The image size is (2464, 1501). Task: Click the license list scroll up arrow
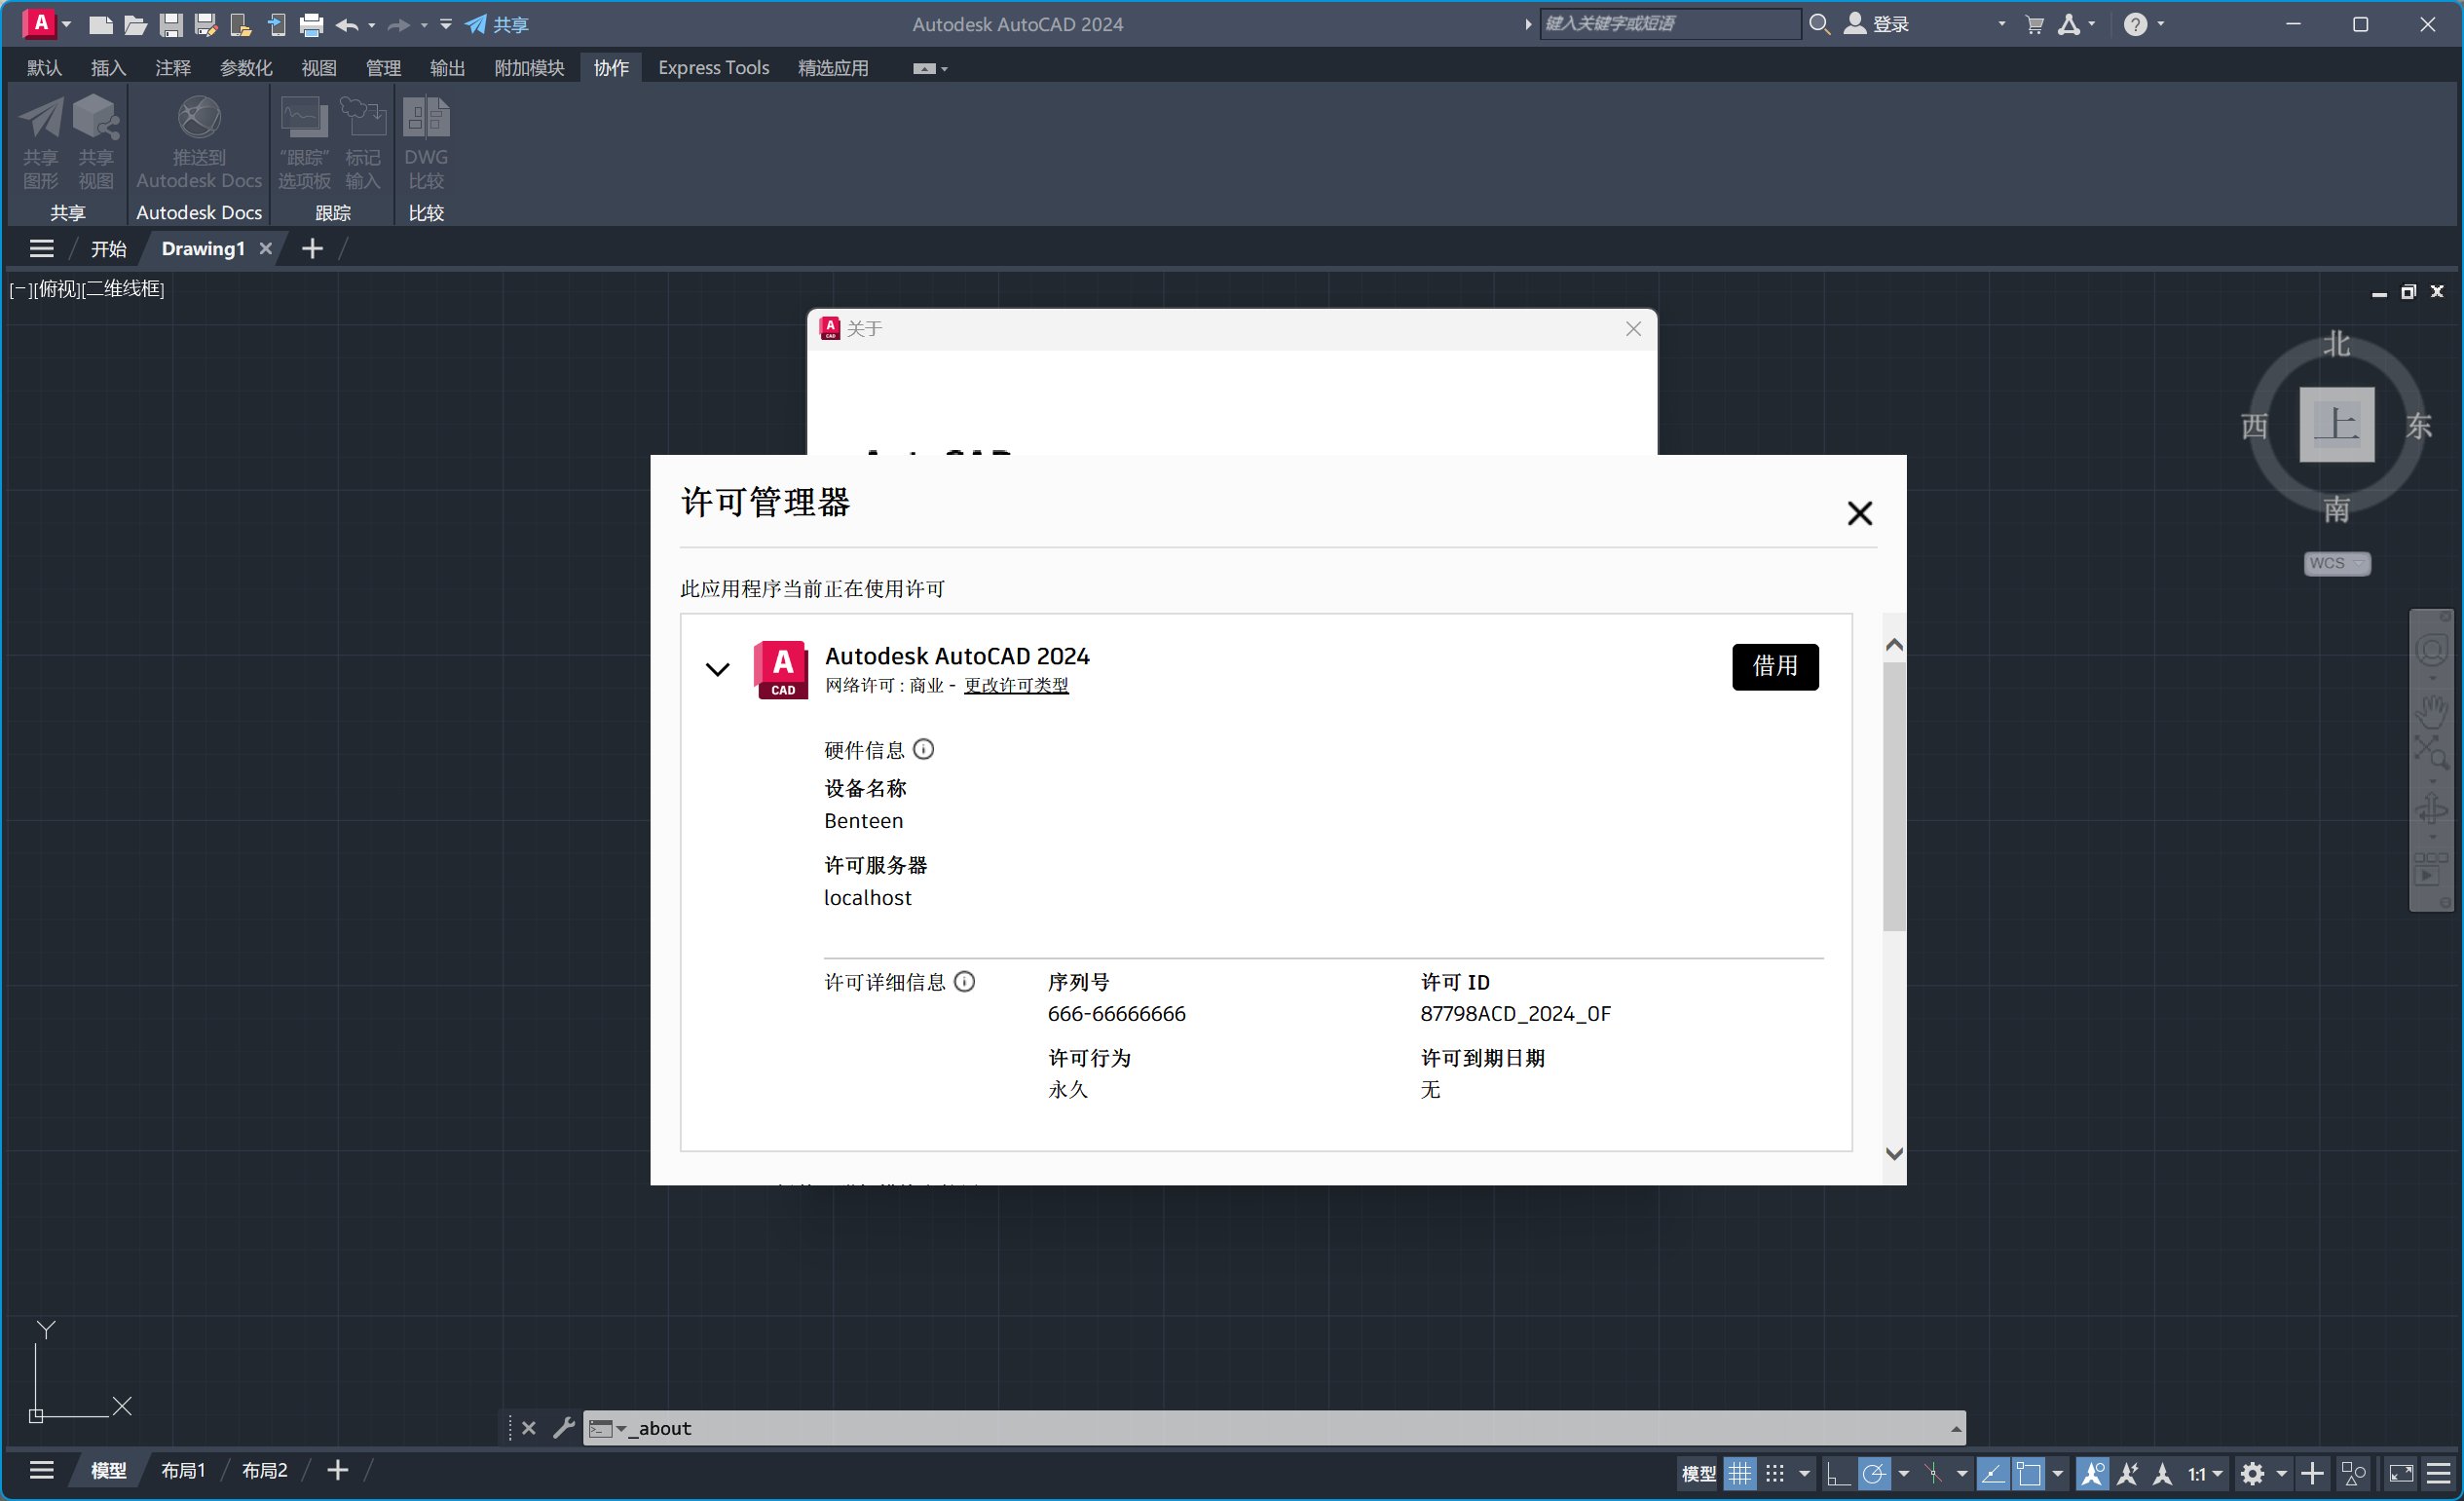tap(1894, 645)
